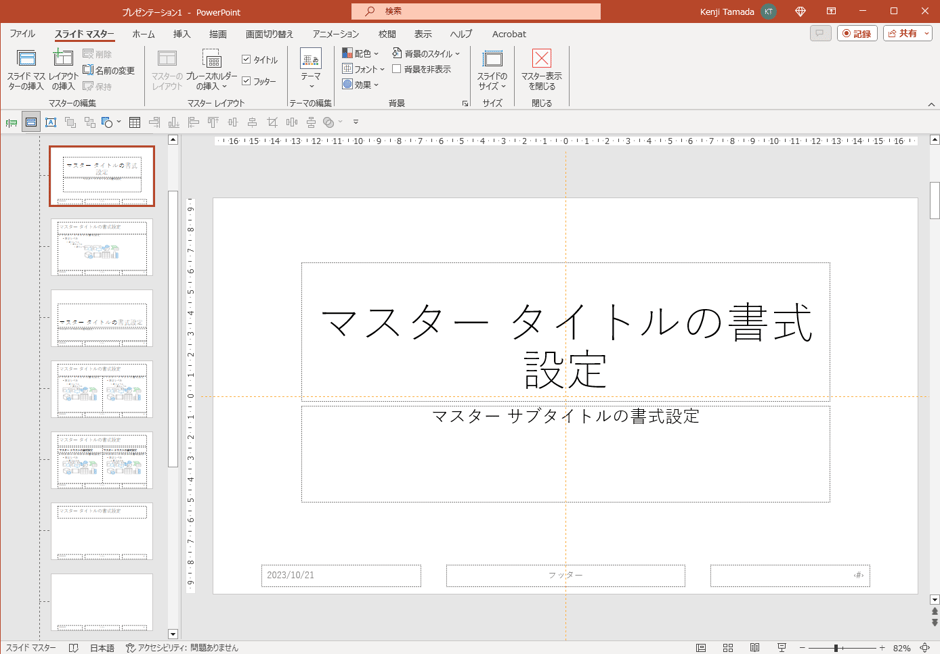Select the first slide master thumbnail

(x=101, y=176)
